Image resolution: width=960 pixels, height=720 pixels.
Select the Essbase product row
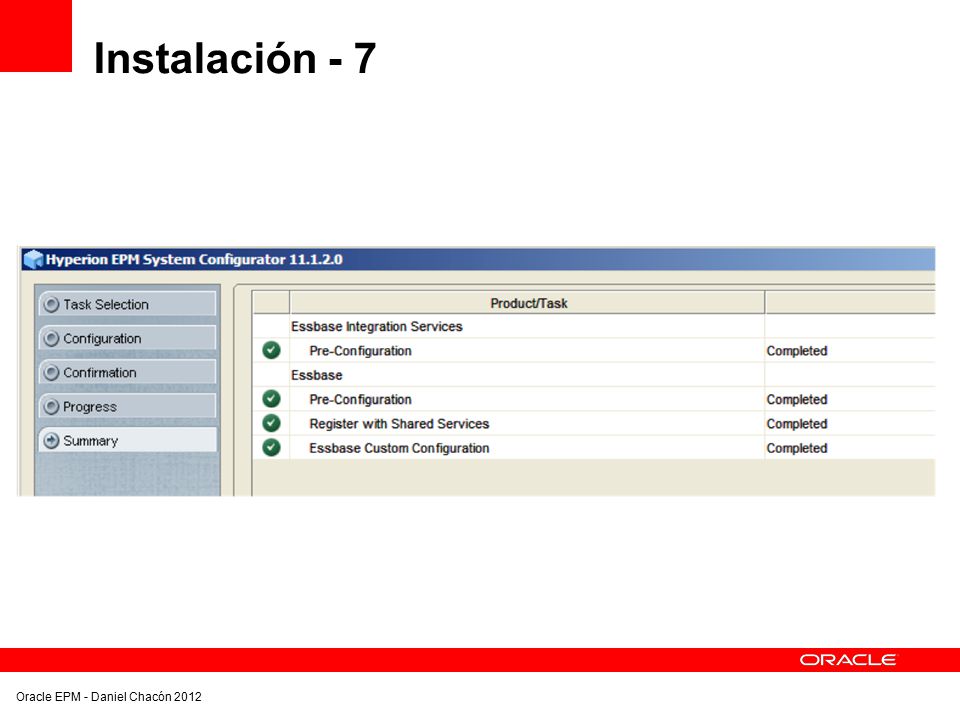(x=594, y=375)
